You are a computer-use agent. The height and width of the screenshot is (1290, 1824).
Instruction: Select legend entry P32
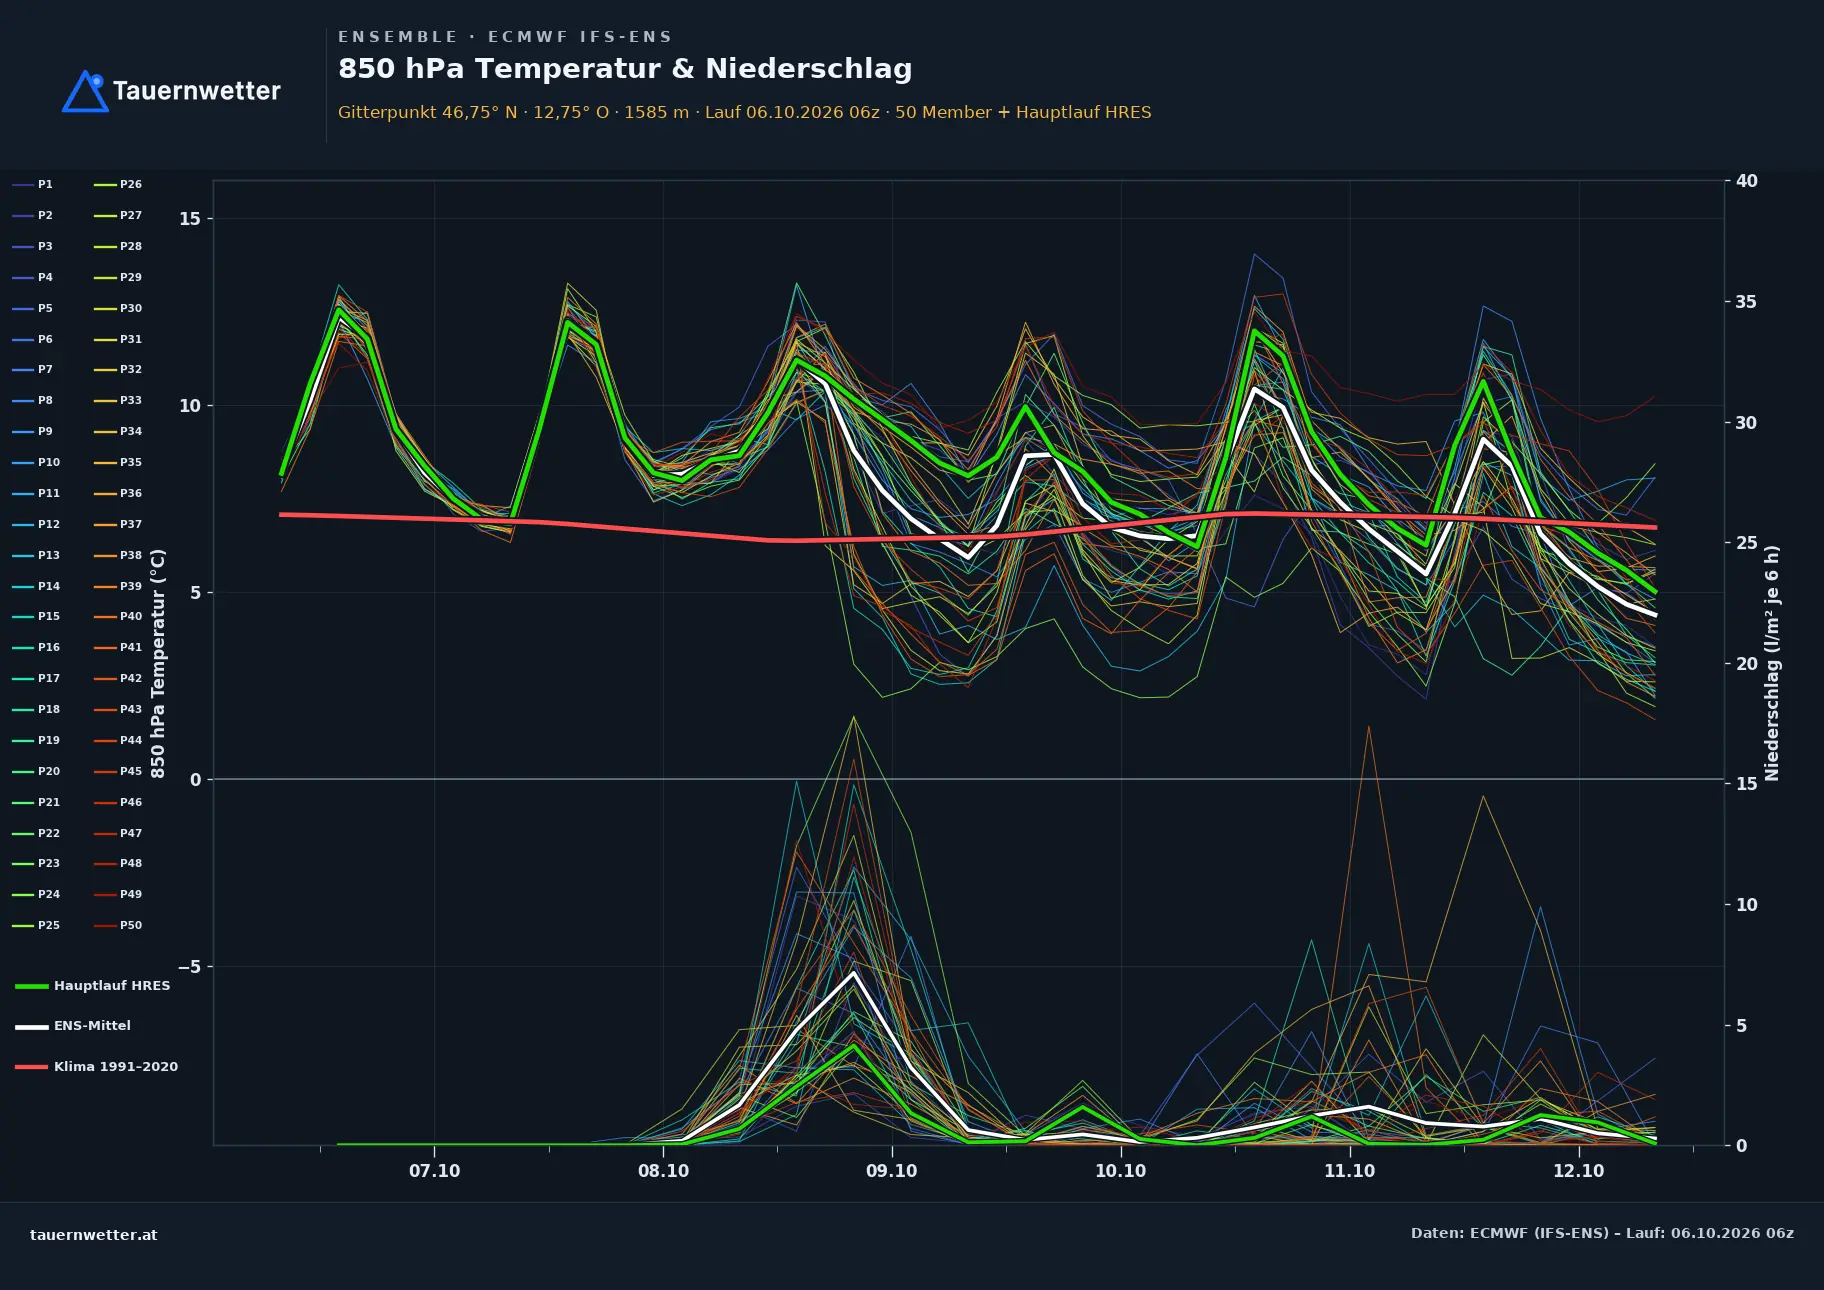[118, 370]
